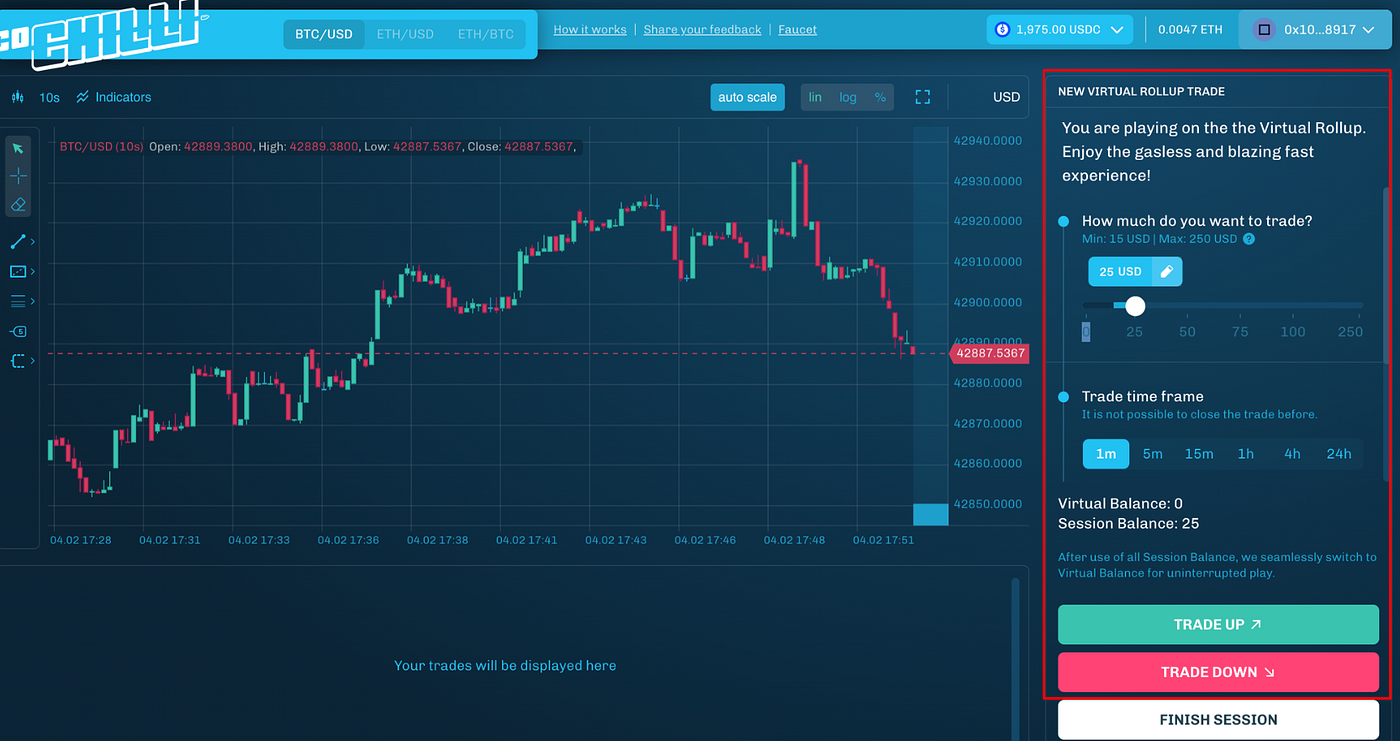Open the Indicators panel

[113, 98]
